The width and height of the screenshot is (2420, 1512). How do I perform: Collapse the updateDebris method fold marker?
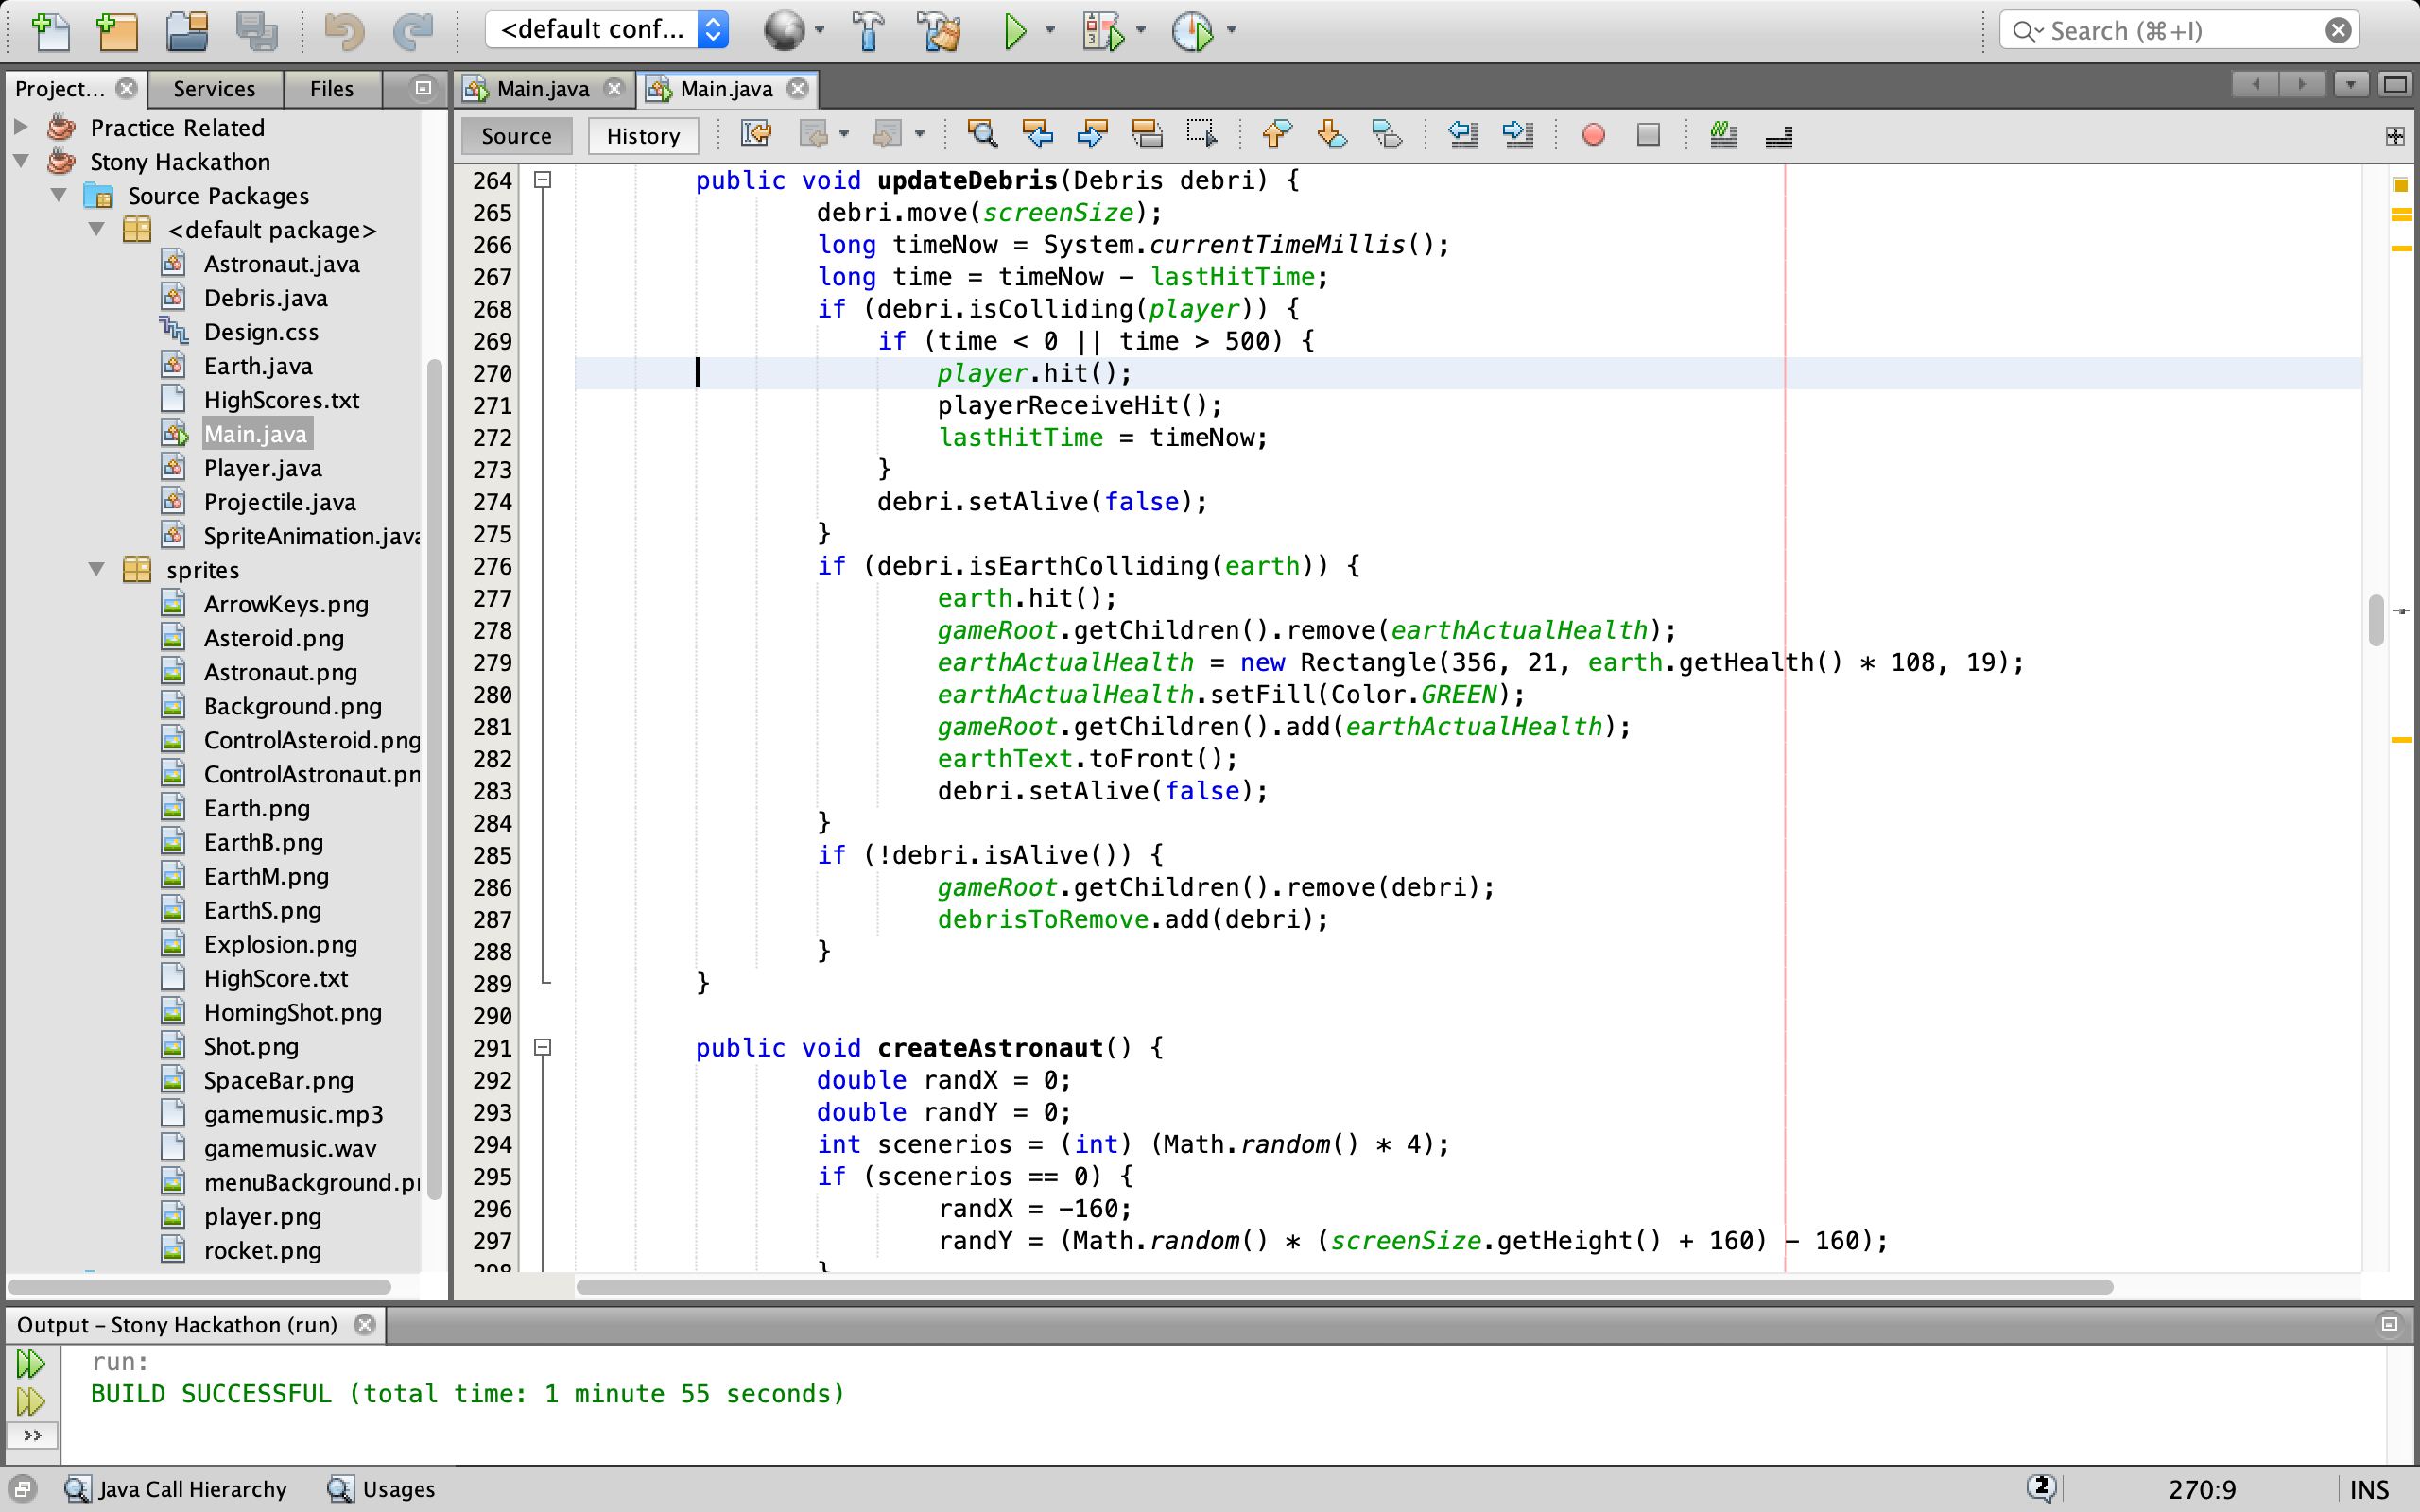coord(543,180)
